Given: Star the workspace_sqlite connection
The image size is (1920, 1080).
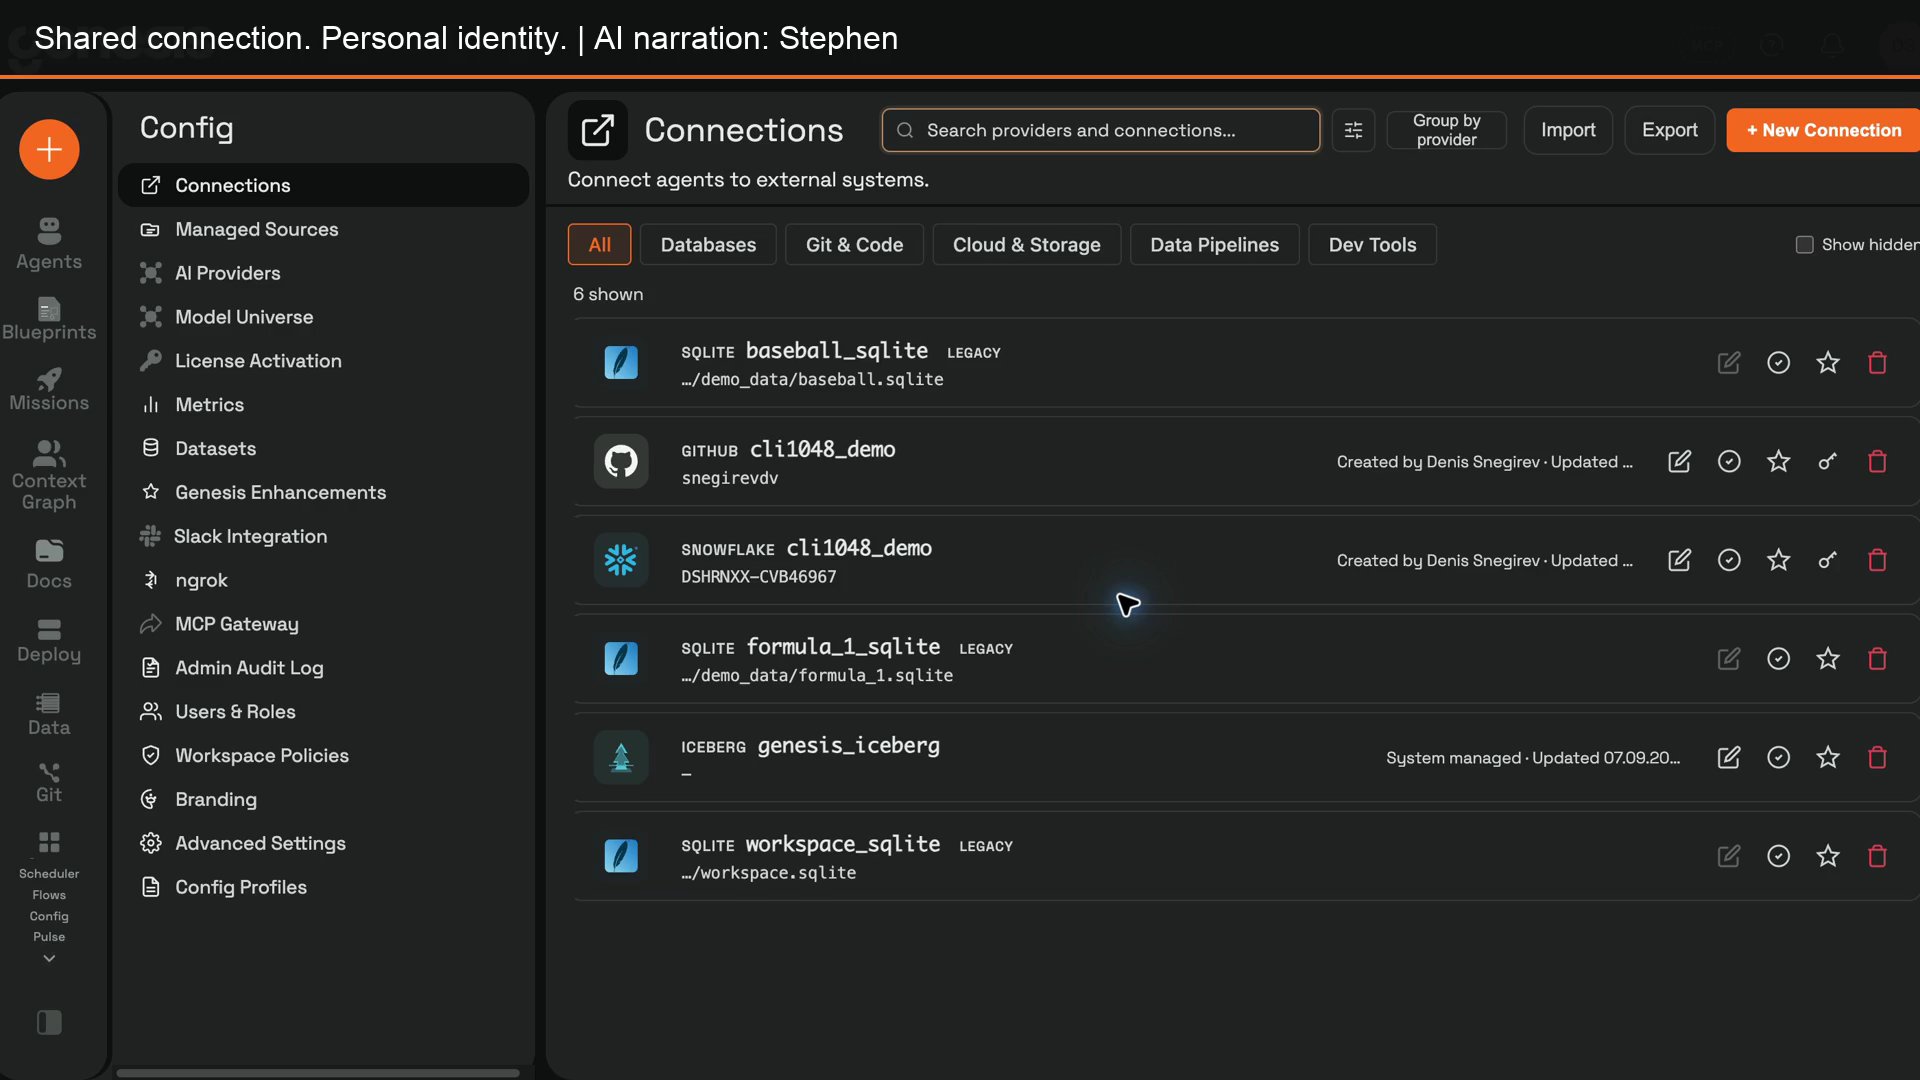Looking at the screenshot, I should 1827,856.
